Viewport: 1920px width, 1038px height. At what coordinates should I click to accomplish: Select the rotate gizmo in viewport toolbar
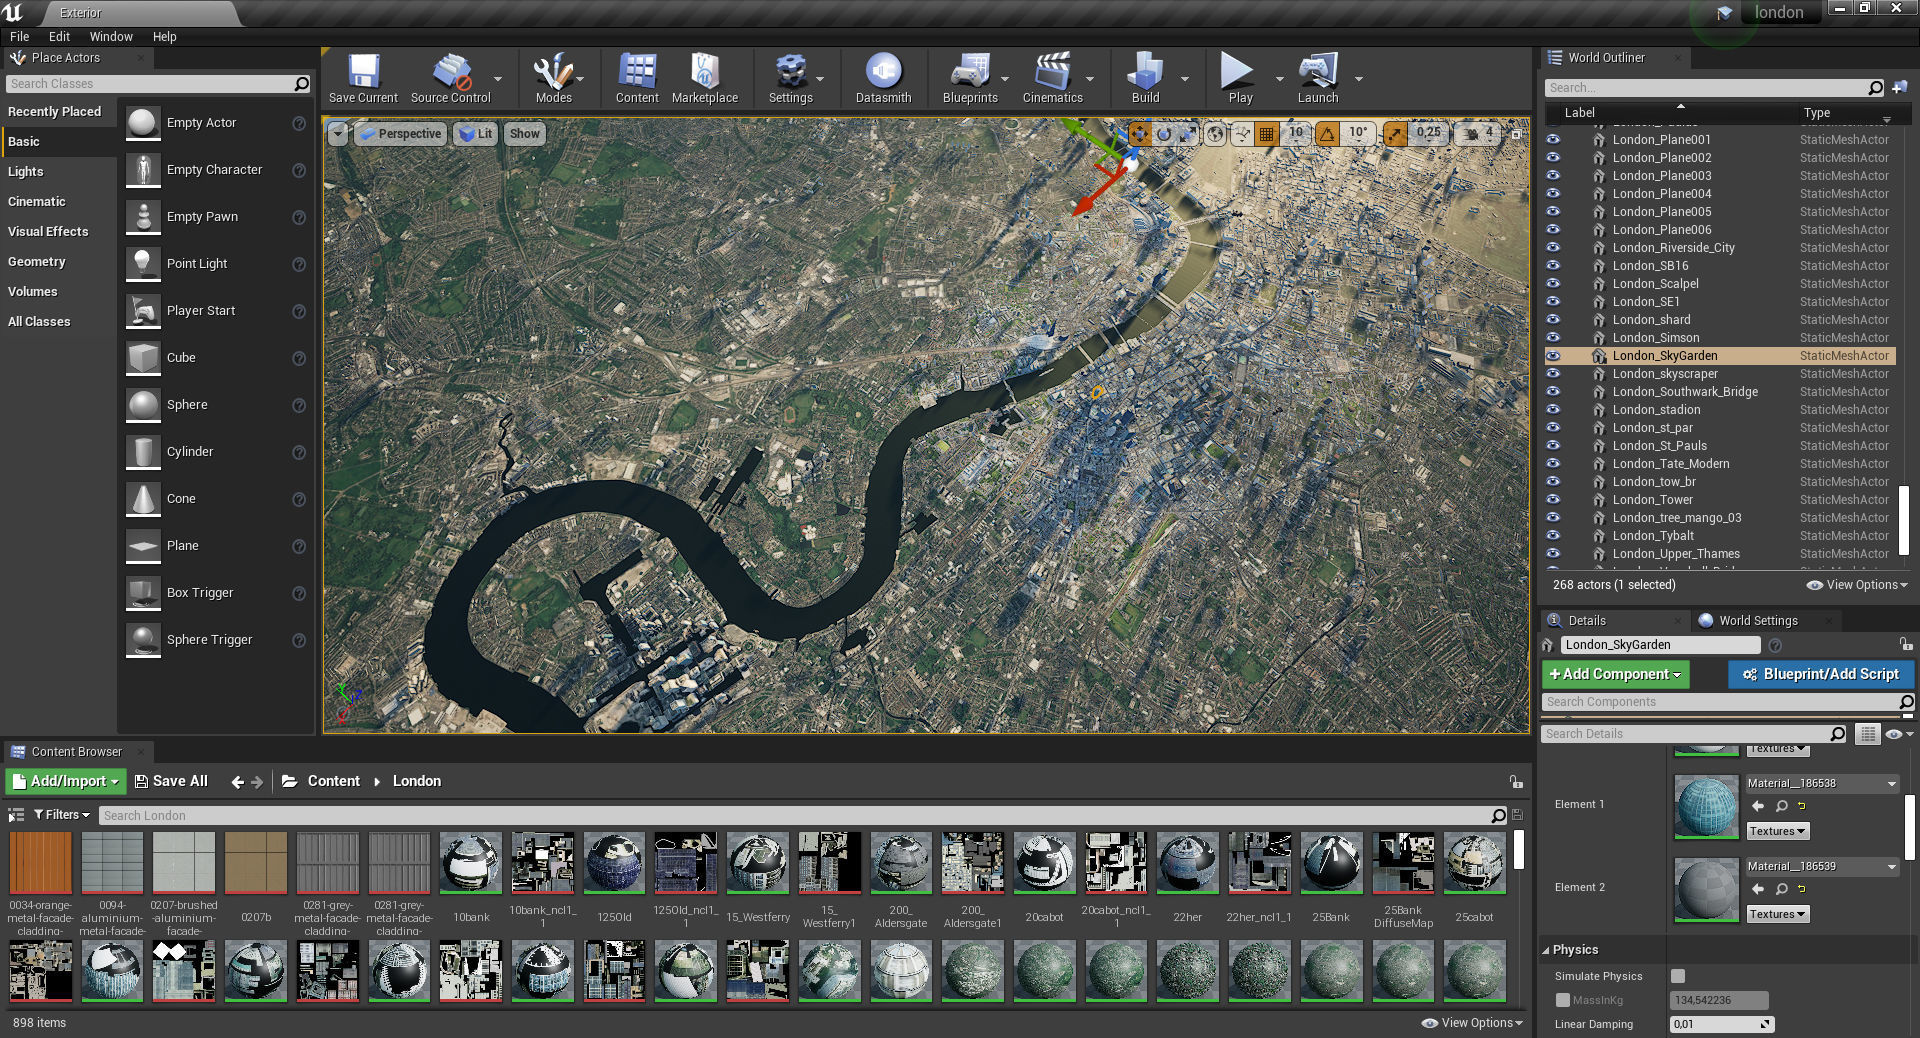coord(1164,133)
